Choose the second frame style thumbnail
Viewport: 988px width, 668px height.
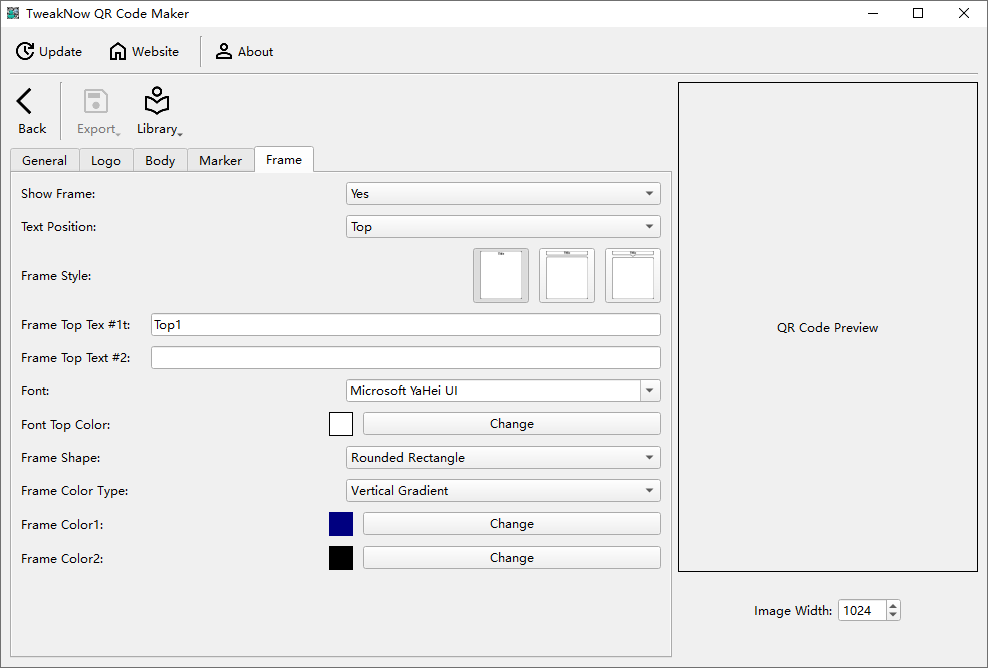[567, 275]
